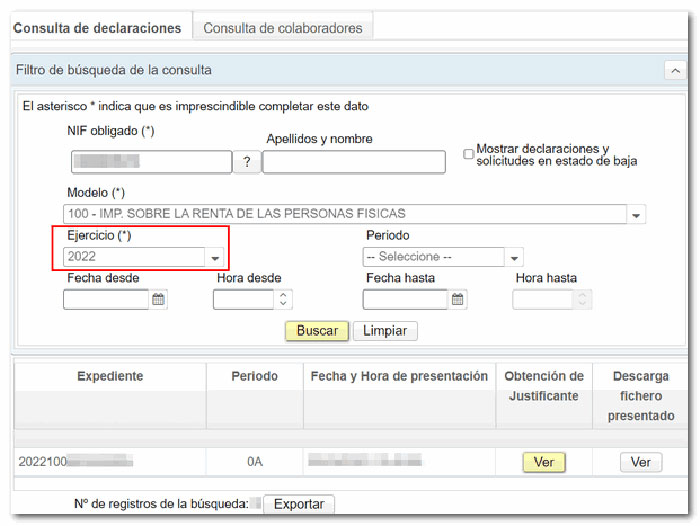Image resolution: width=700 pixels, height=526 pixels.
Task: Click the Fecha hasta date field
Action: coord(405,300)
